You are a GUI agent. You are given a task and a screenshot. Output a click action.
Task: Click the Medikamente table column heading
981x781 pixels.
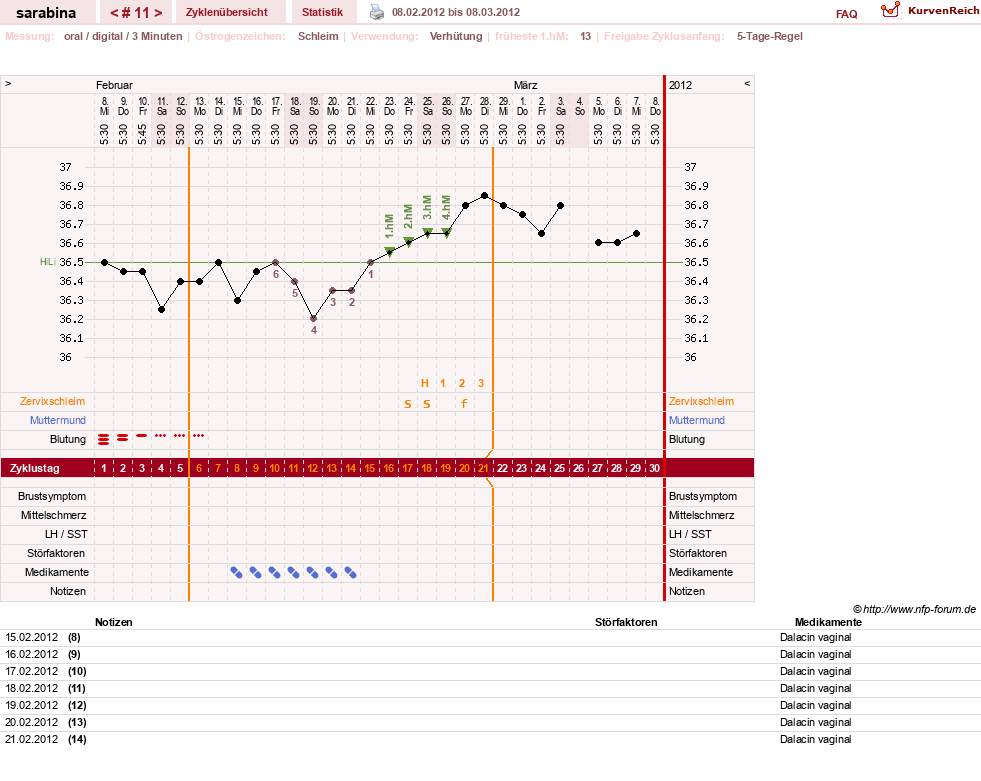click(x=828, y=622)
